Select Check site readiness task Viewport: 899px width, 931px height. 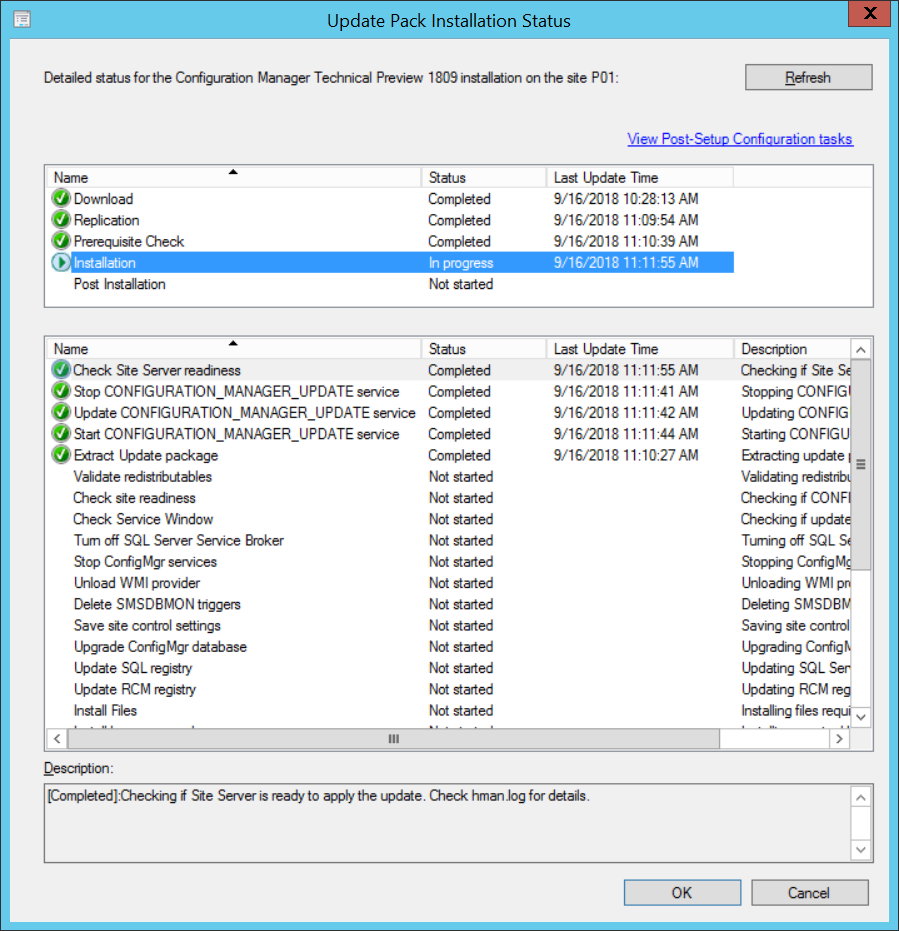coord(448,498)
